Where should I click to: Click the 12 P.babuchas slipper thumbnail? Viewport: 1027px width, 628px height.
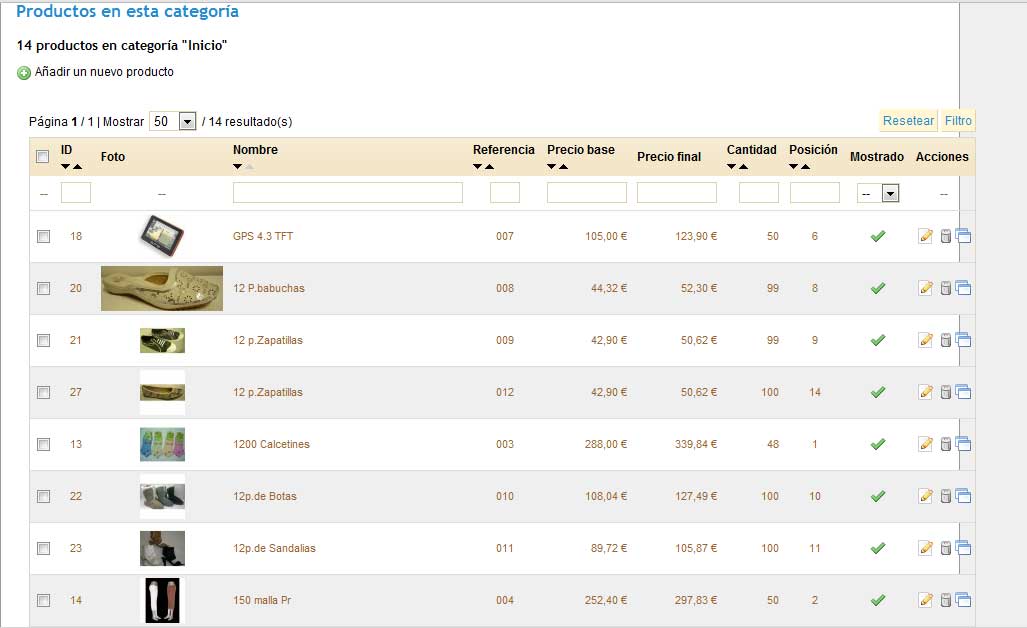162,288
